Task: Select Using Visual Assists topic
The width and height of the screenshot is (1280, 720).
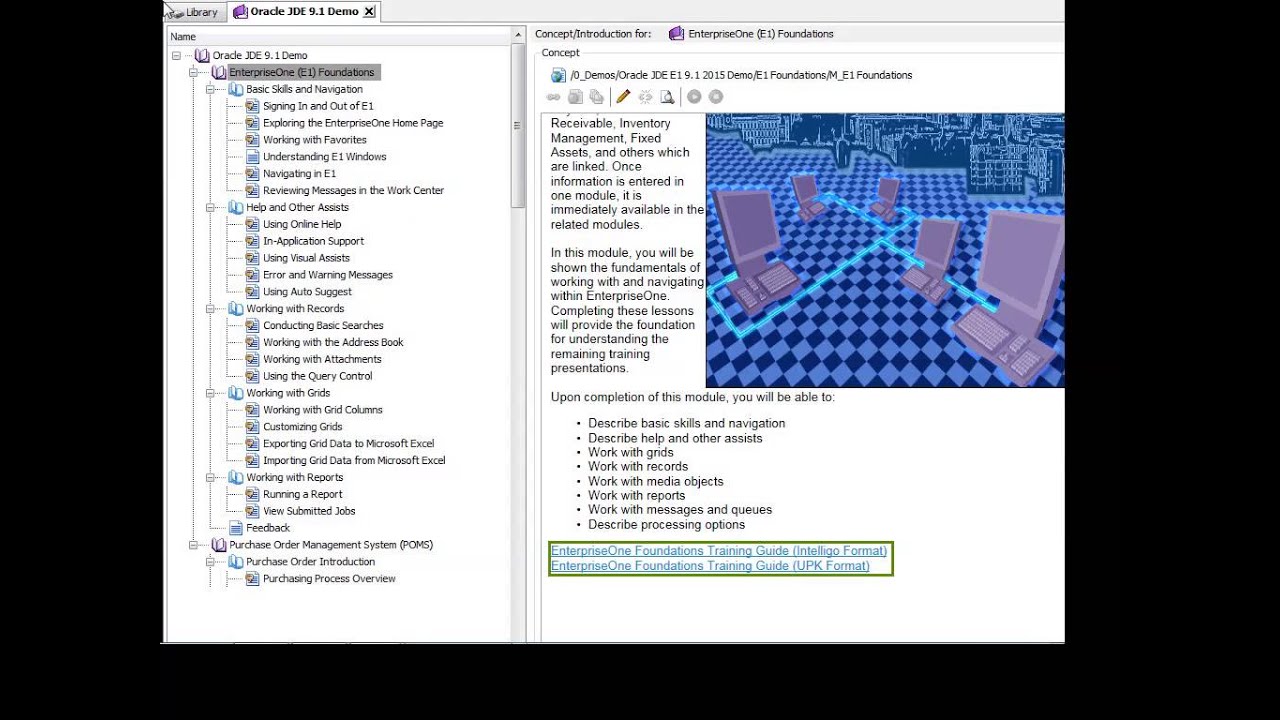Action: tap(306, 258)
